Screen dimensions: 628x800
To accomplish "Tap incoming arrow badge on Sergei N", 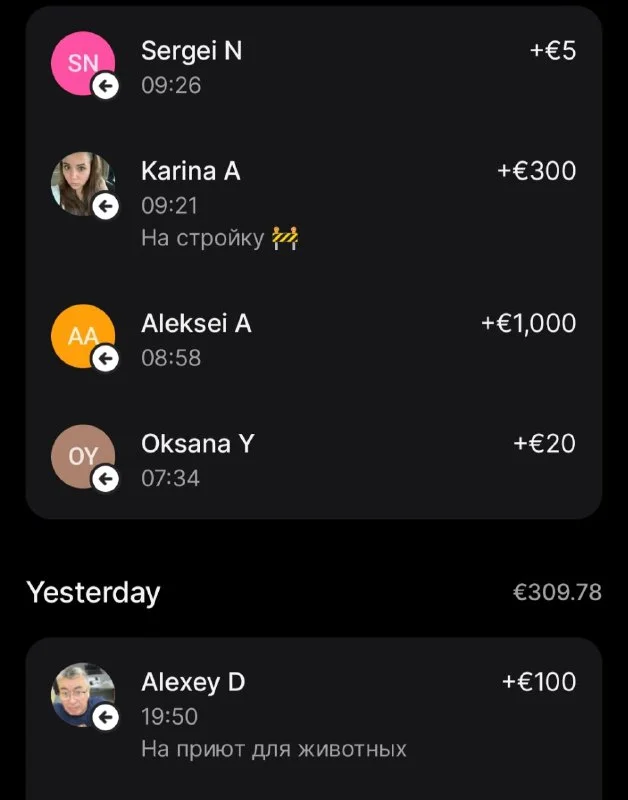I will coord(105,87).
